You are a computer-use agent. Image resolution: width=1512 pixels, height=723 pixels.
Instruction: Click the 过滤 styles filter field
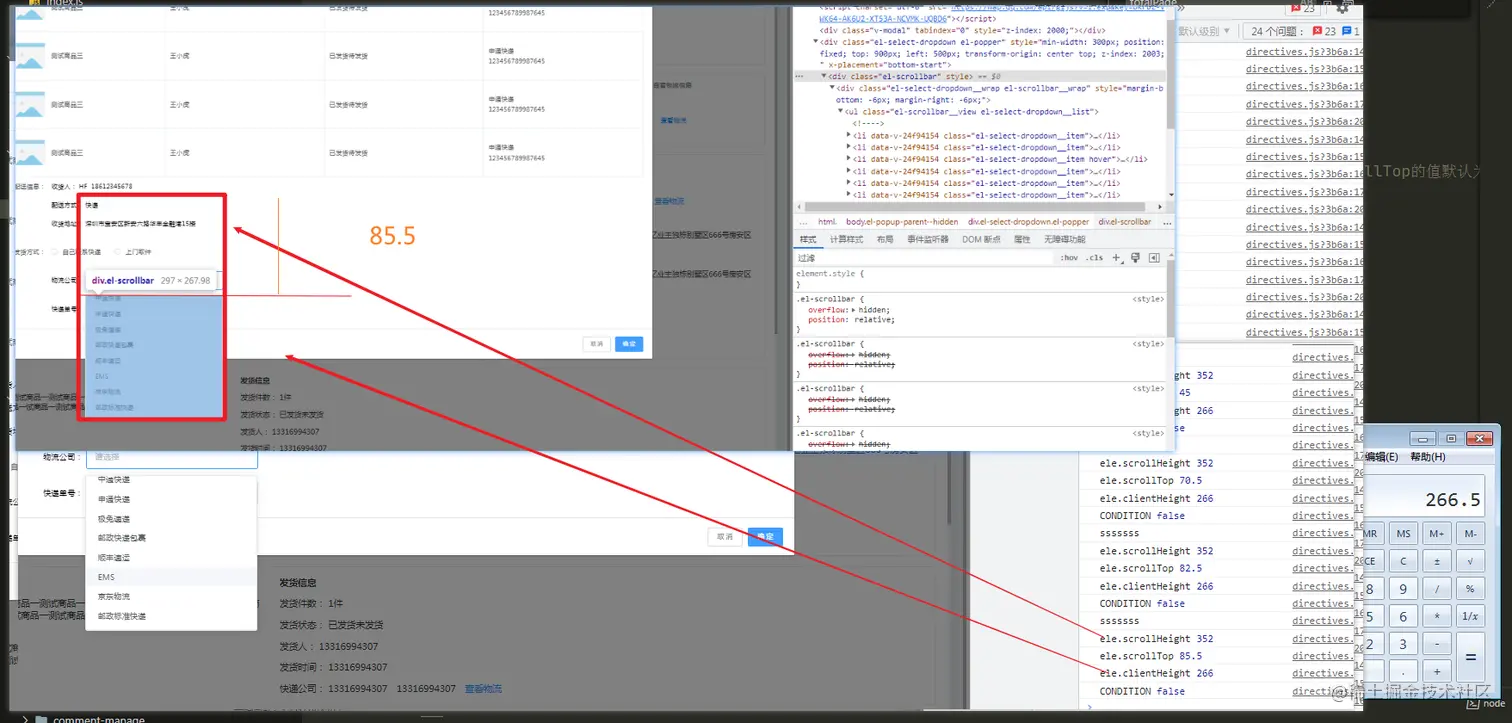coord(924,258)
